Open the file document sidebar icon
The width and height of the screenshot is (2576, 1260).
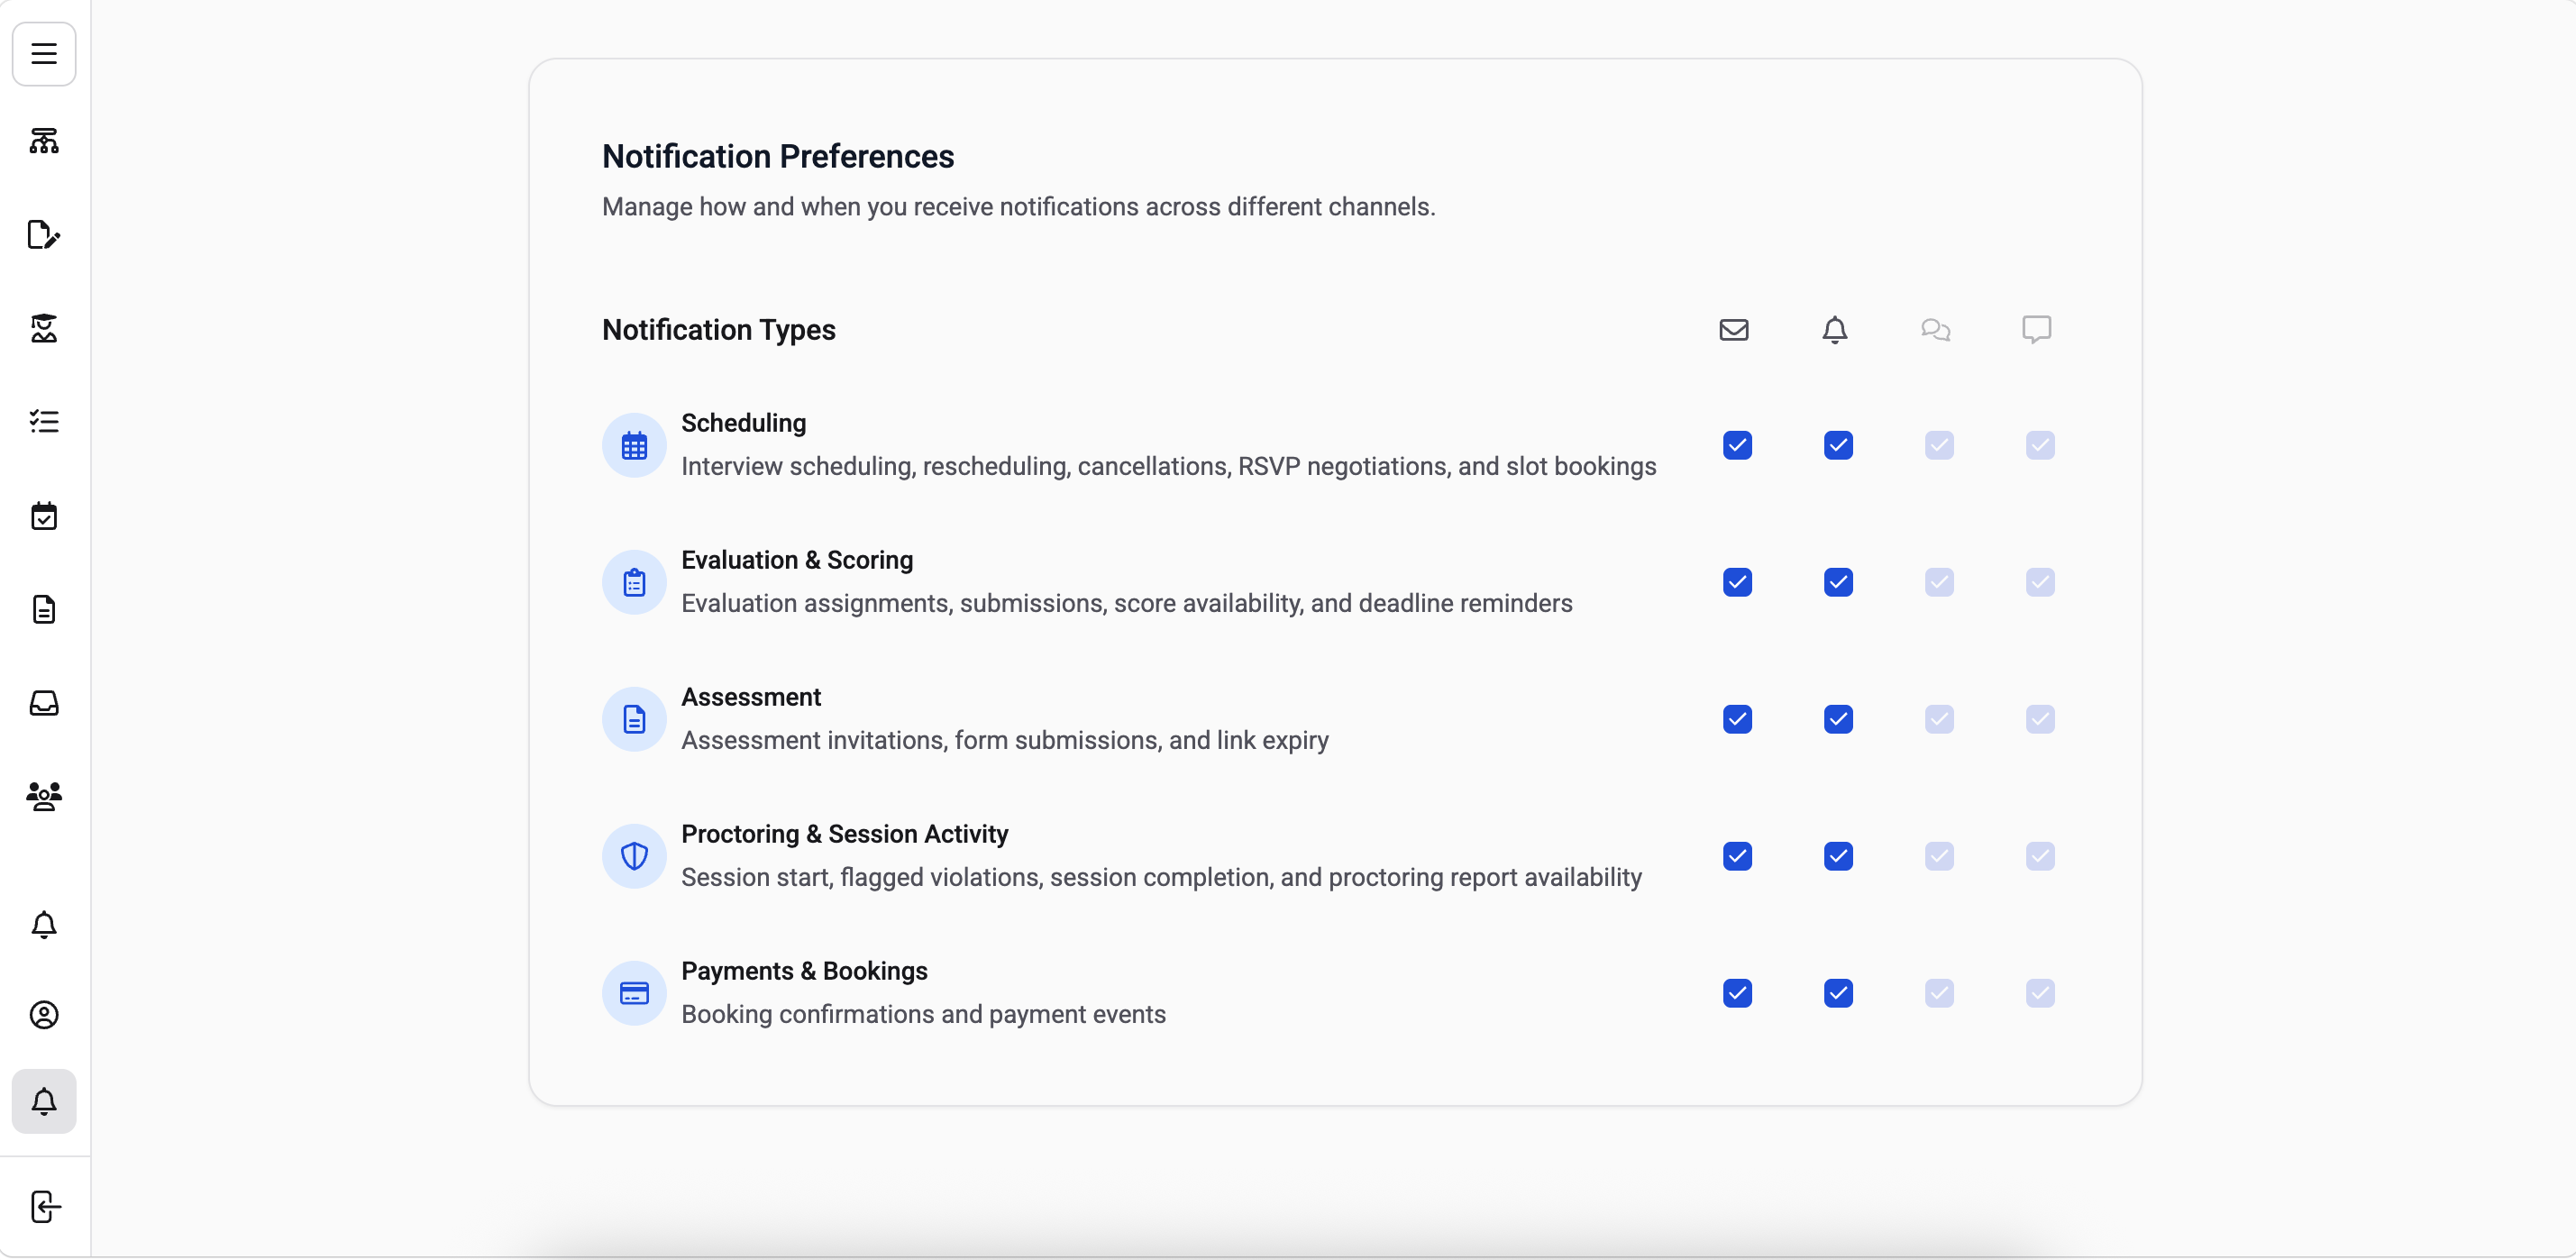tap(44, 610)
